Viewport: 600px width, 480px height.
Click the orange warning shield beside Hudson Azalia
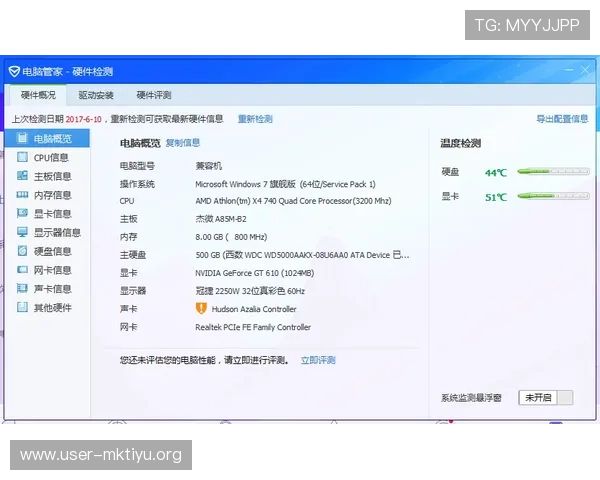click(x=201, y=309)
